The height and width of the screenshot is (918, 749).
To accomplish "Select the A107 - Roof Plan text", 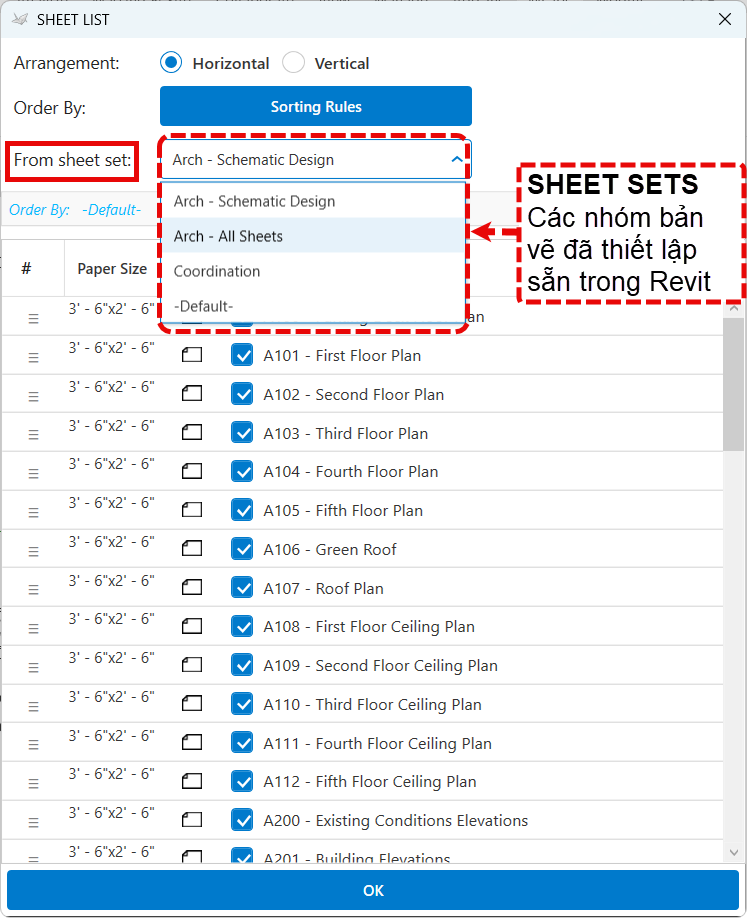I will tap(323, 588).
